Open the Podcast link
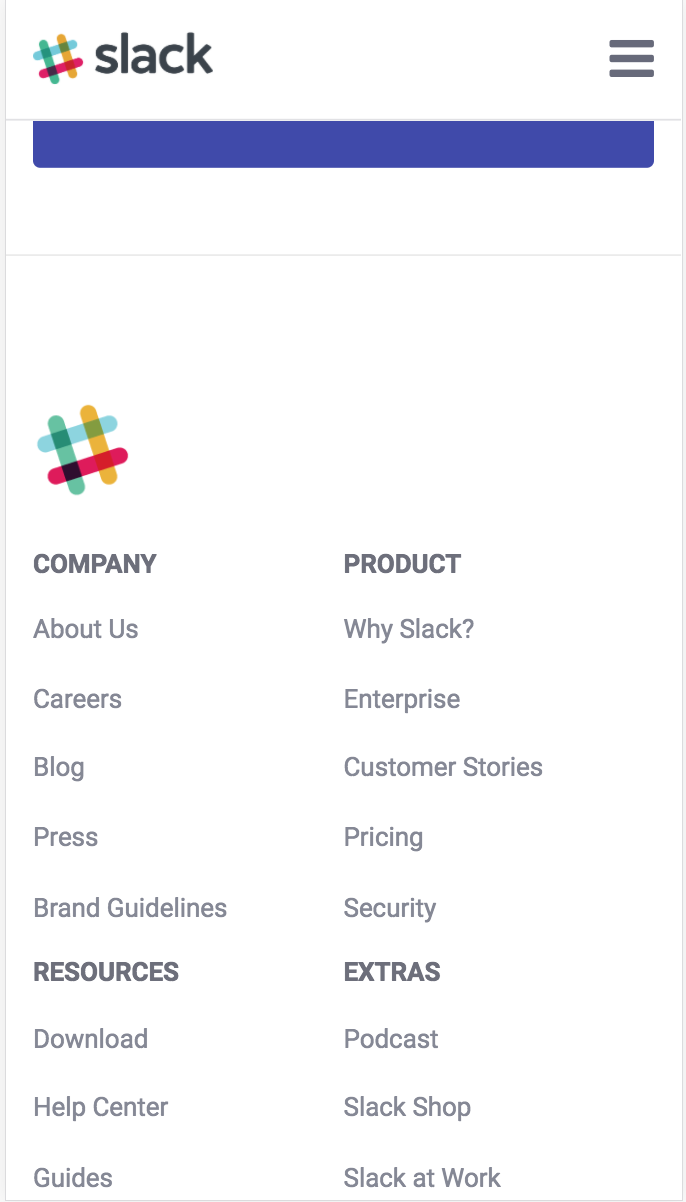 coord(391,1039)
